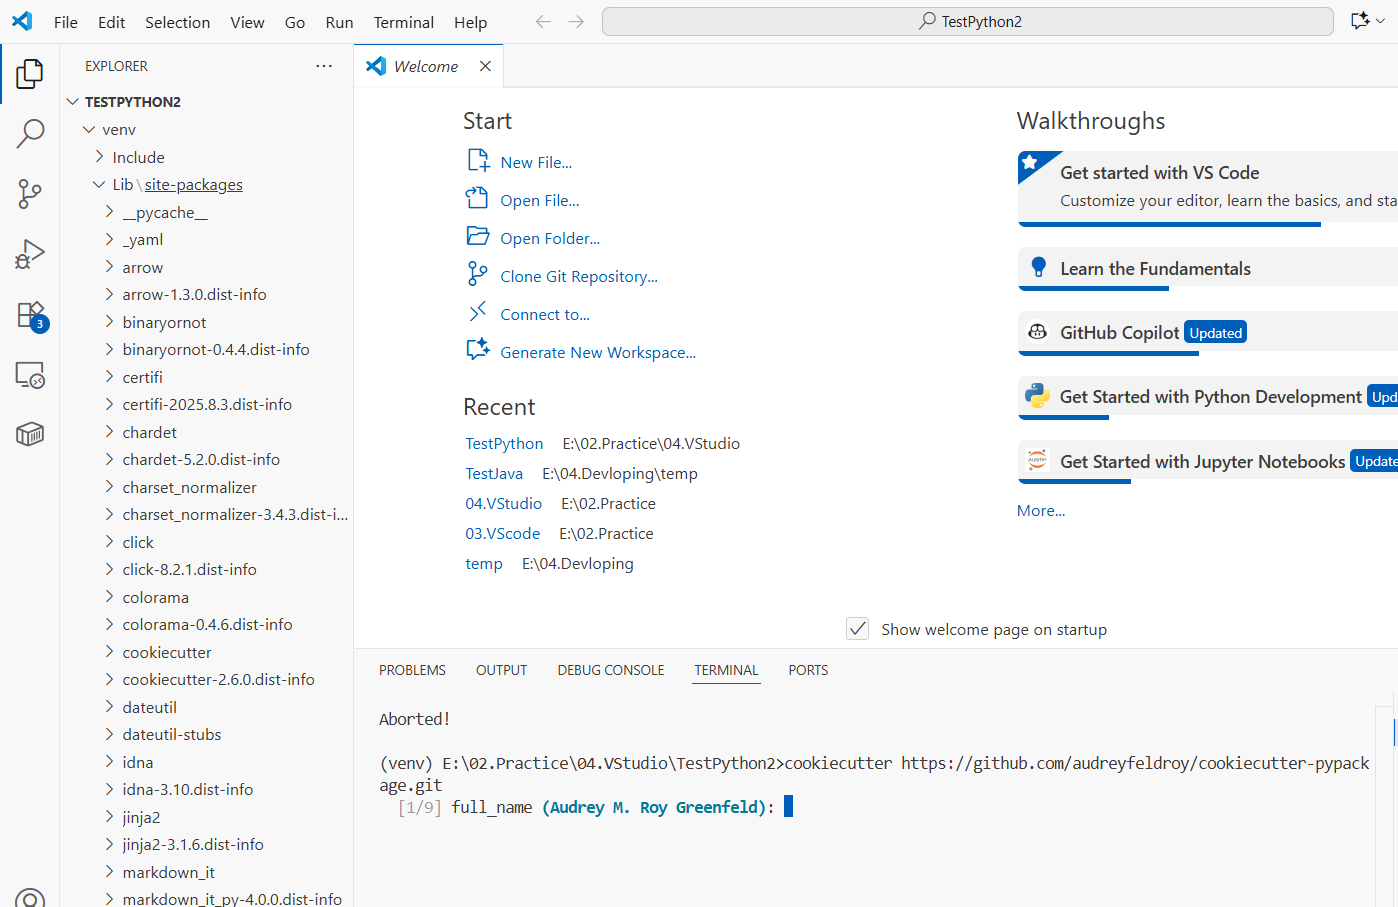
Task: Click the Generate New Workspace sparkle icon
Action: point(478,349)
